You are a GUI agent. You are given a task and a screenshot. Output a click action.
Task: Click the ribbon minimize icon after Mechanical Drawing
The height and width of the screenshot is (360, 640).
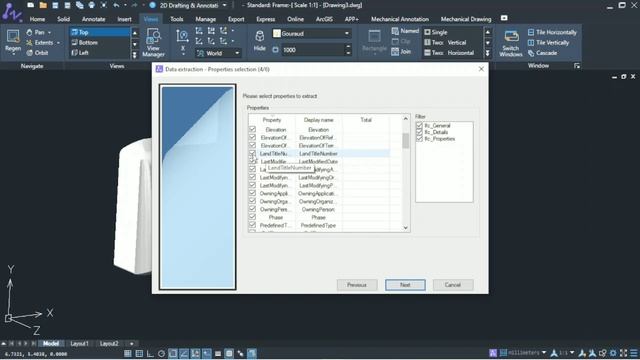[x=504, y=18]
